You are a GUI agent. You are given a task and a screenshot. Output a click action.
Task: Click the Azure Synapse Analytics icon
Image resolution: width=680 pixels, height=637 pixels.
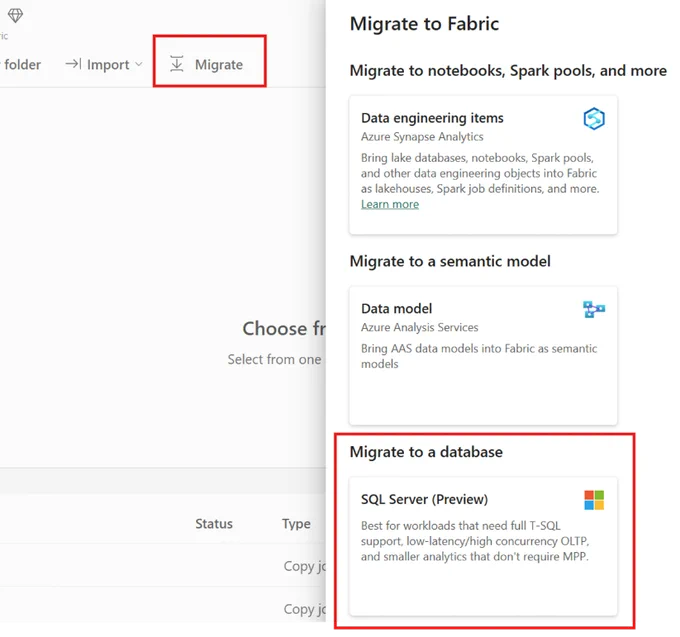[x=594, y=119]
